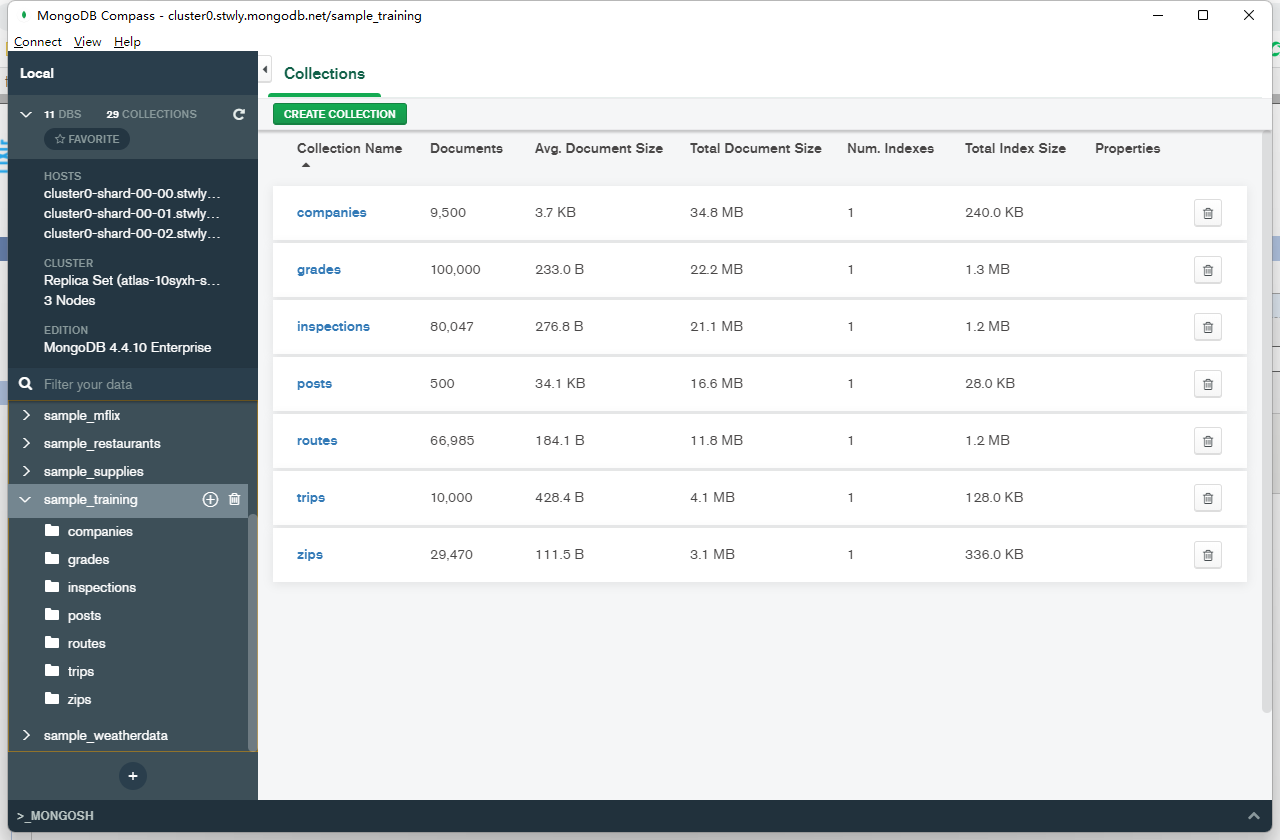The width and height of the screenshot is (1280, 840).
Task: Click the folder icon beside inspections in sidebar
Action: (x=52, y=587)
